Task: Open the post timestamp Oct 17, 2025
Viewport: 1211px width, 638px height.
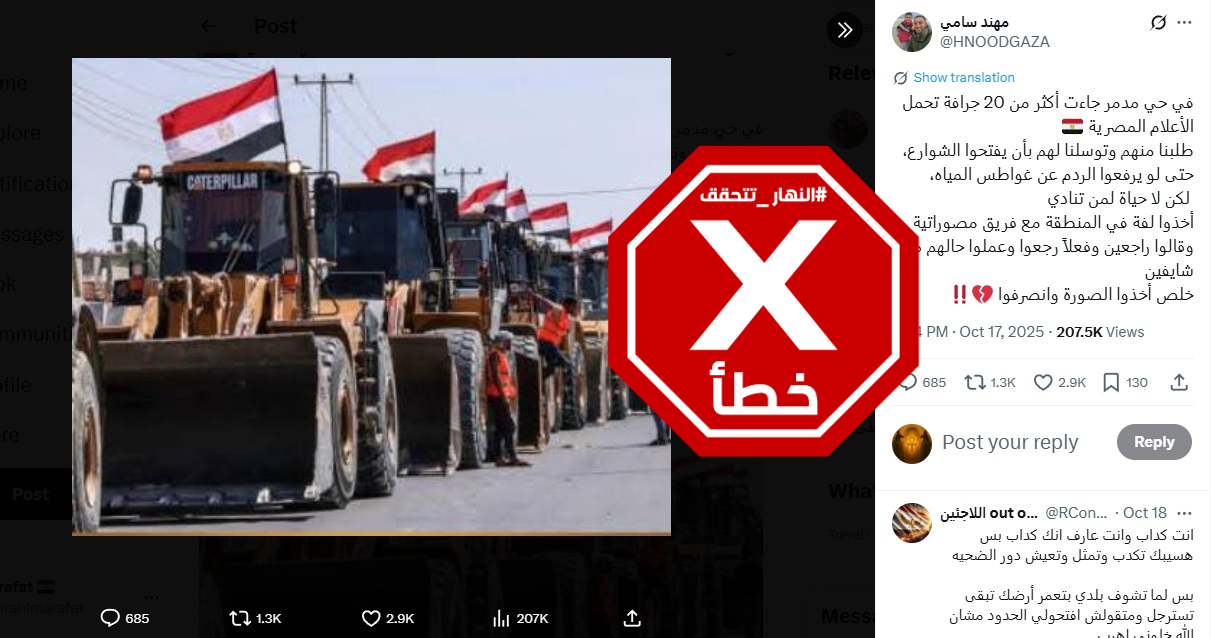Action: tap(1001, 332)
